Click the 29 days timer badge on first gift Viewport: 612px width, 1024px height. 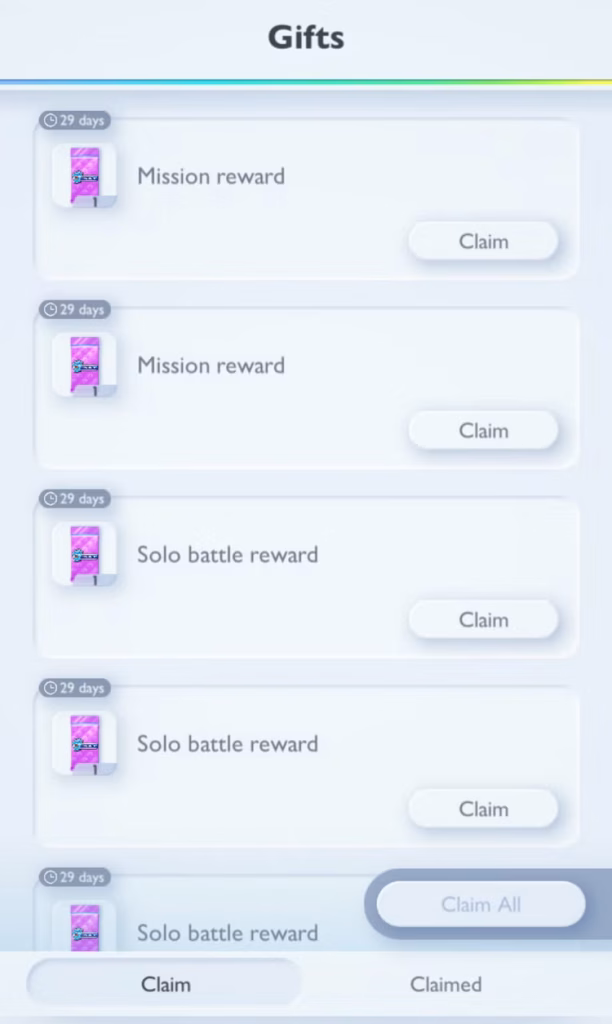tap(74, 121)
